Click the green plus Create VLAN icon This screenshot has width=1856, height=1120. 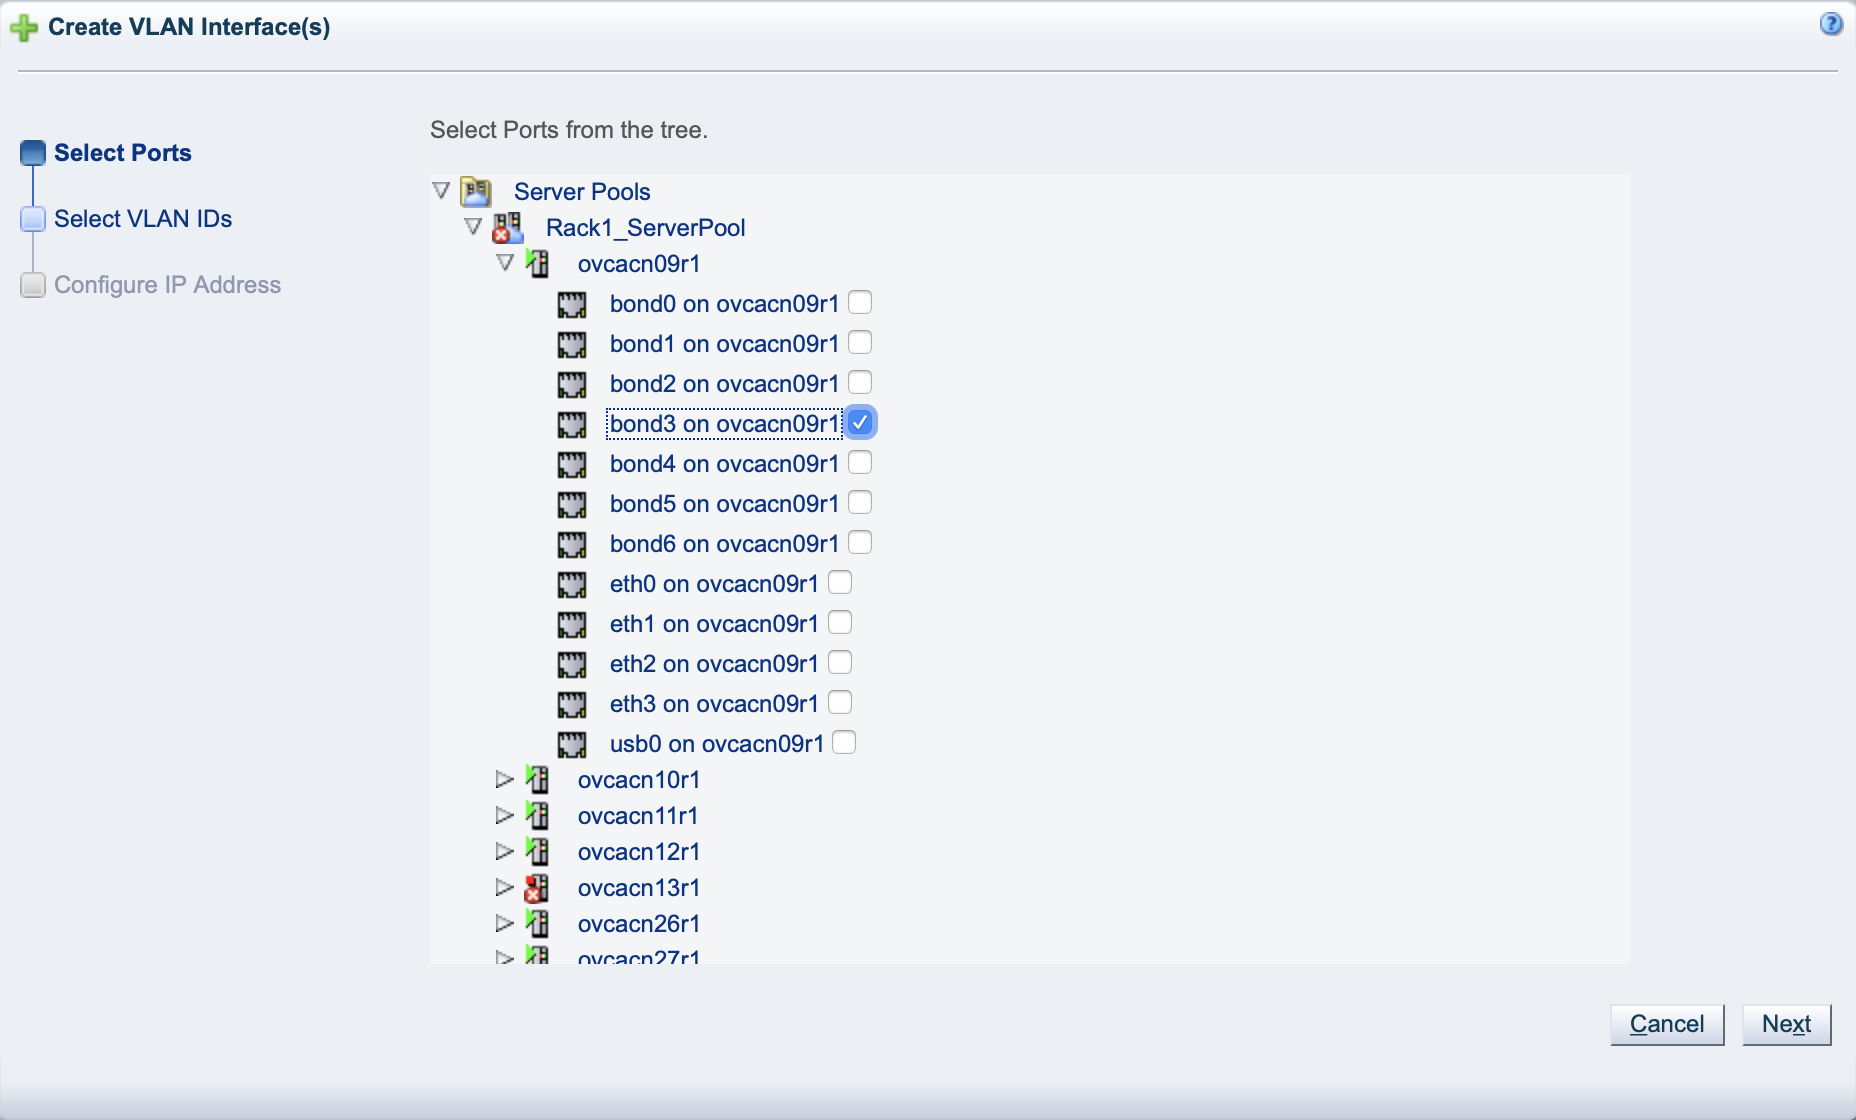(x=25, y=27)
